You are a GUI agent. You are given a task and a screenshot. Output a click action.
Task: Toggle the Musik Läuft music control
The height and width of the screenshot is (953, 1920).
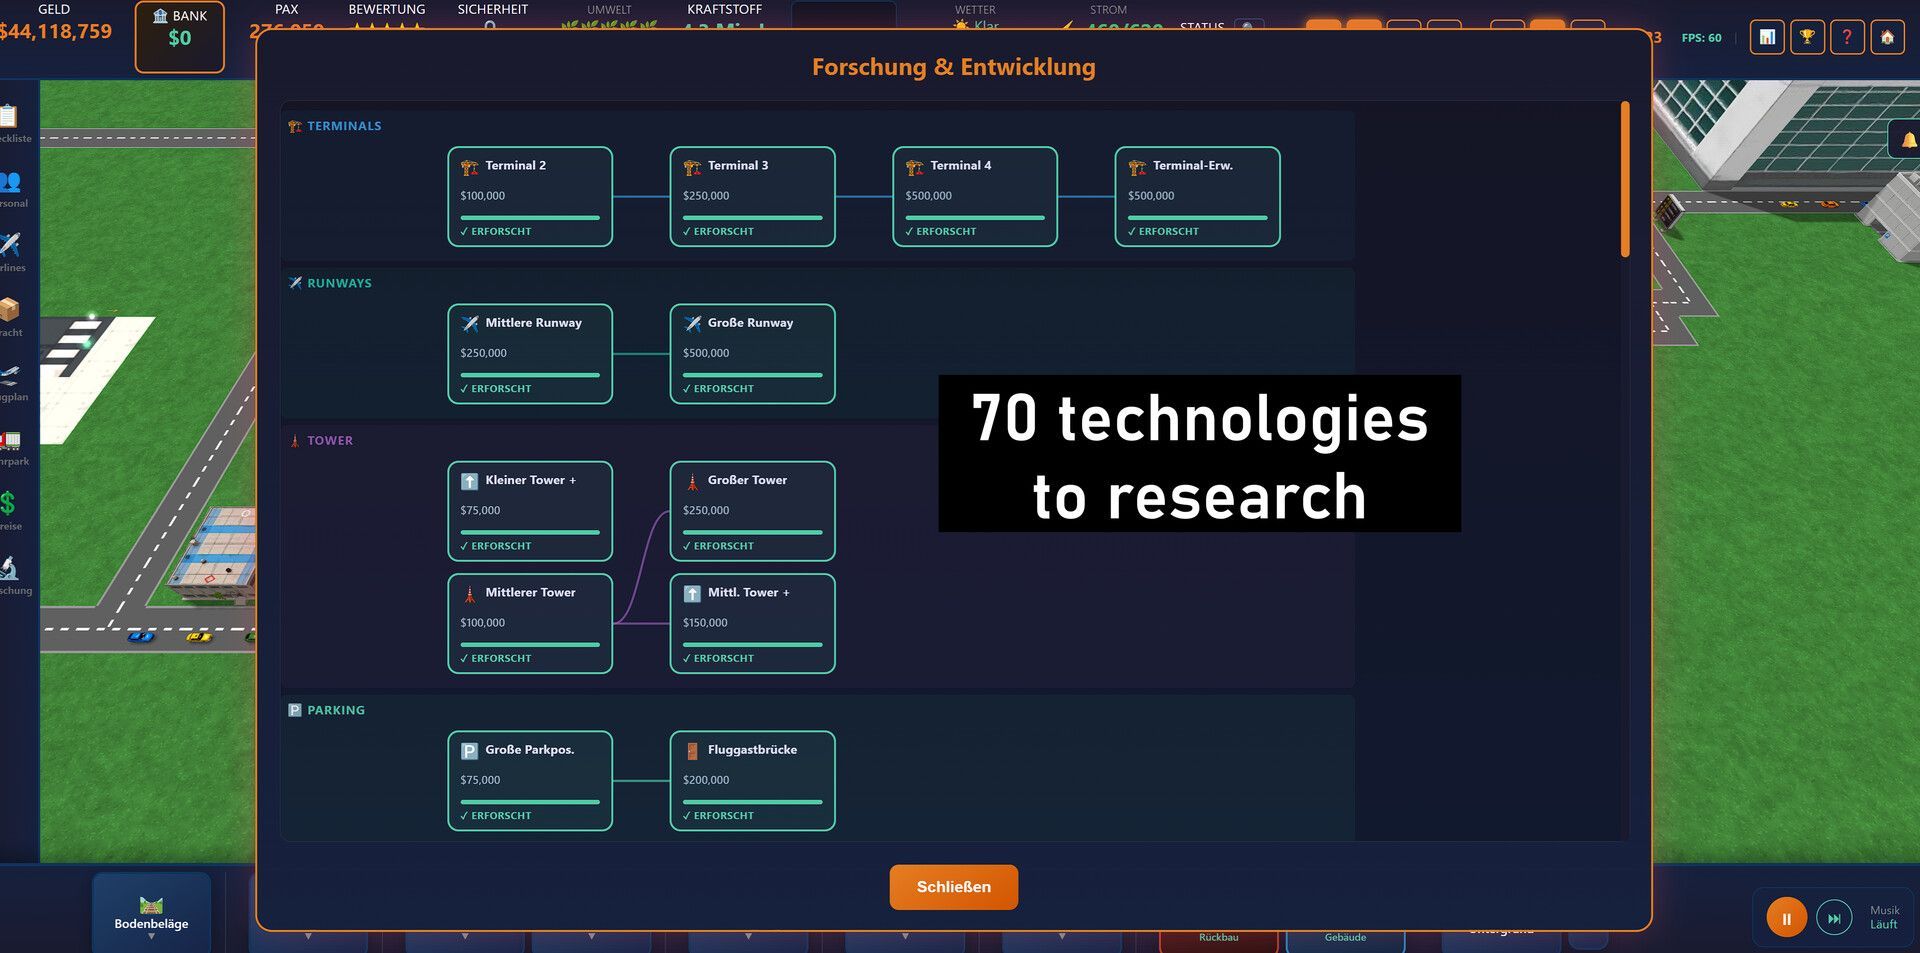(1884, 917)
